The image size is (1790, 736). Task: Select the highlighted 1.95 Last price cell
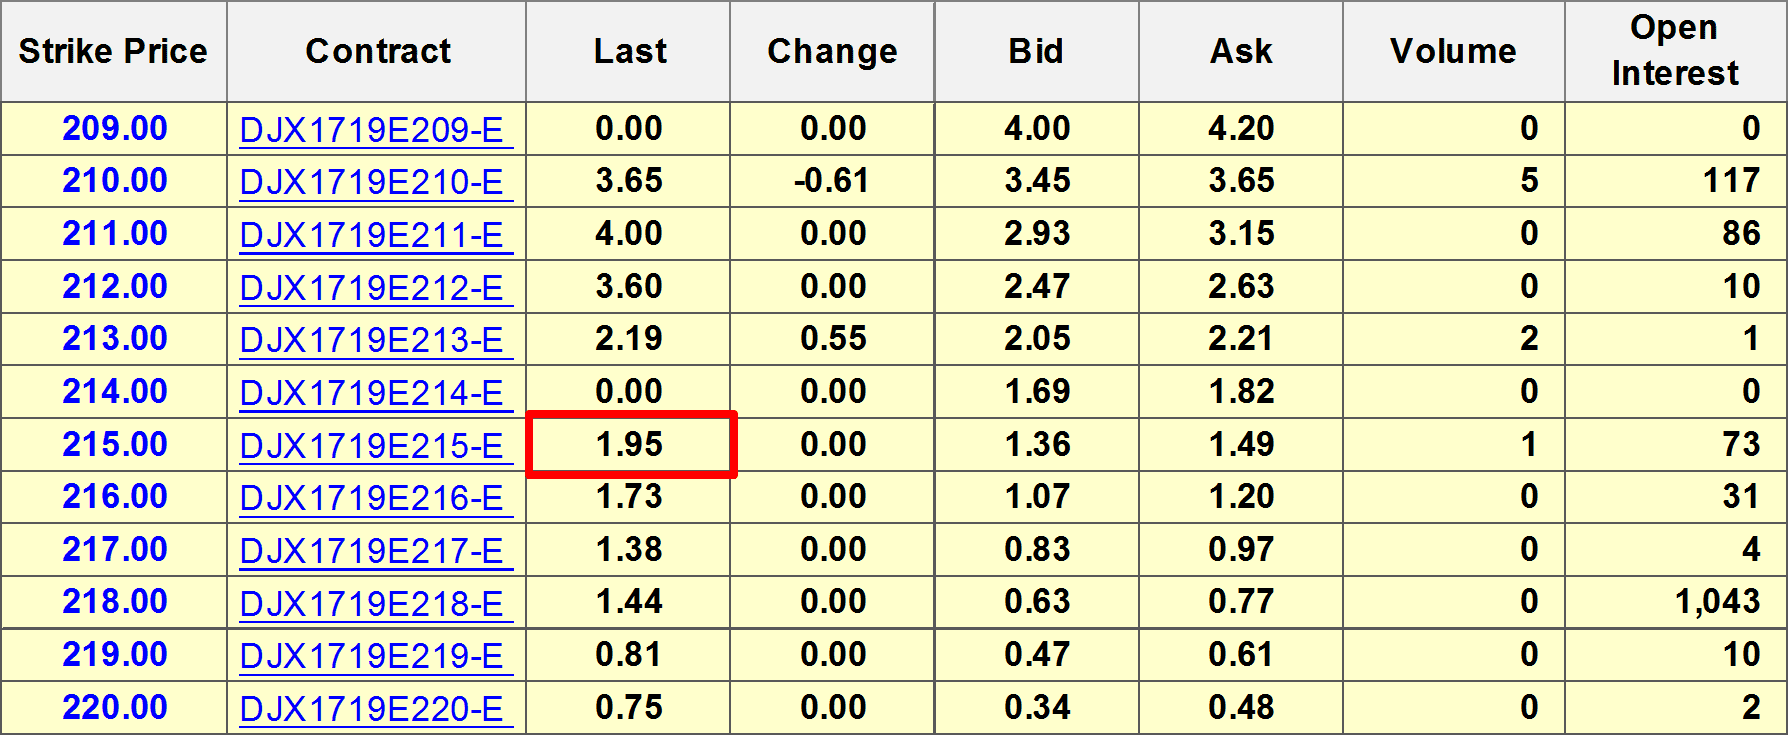tap(630, 445)
